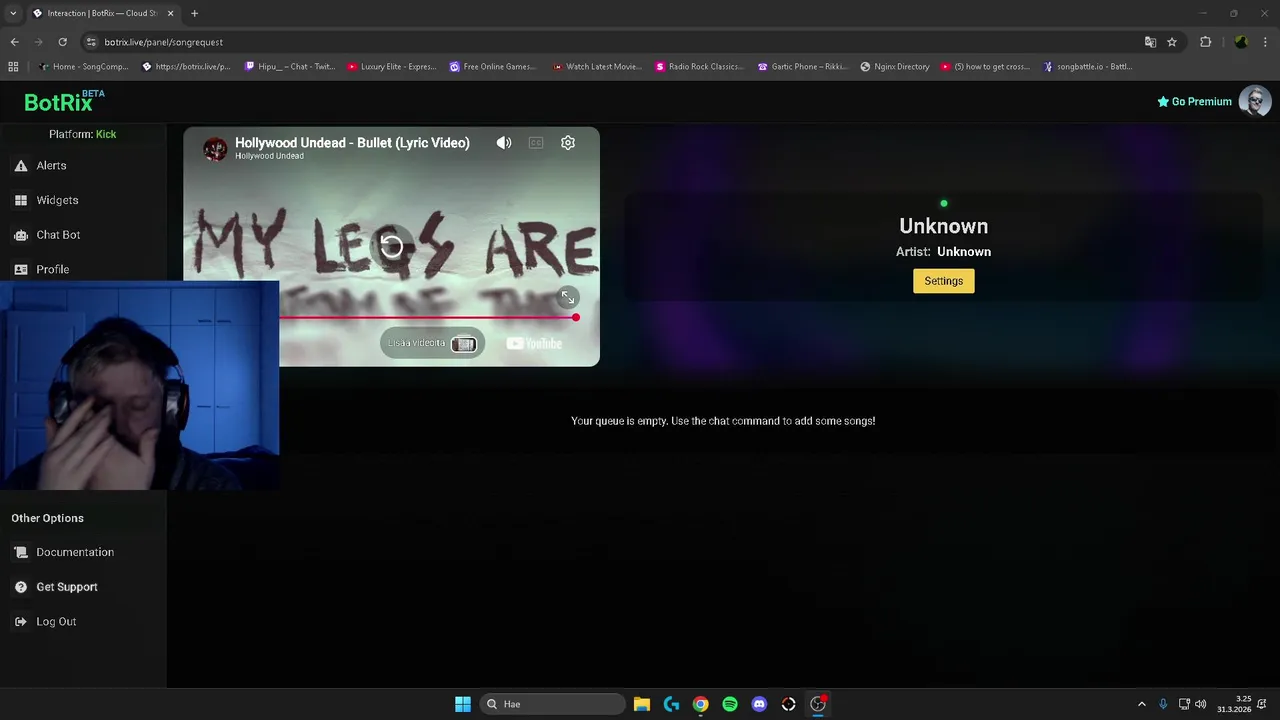Toggle closed captions on the video
Screen dimensions: 1280x720
pos(536,143)
